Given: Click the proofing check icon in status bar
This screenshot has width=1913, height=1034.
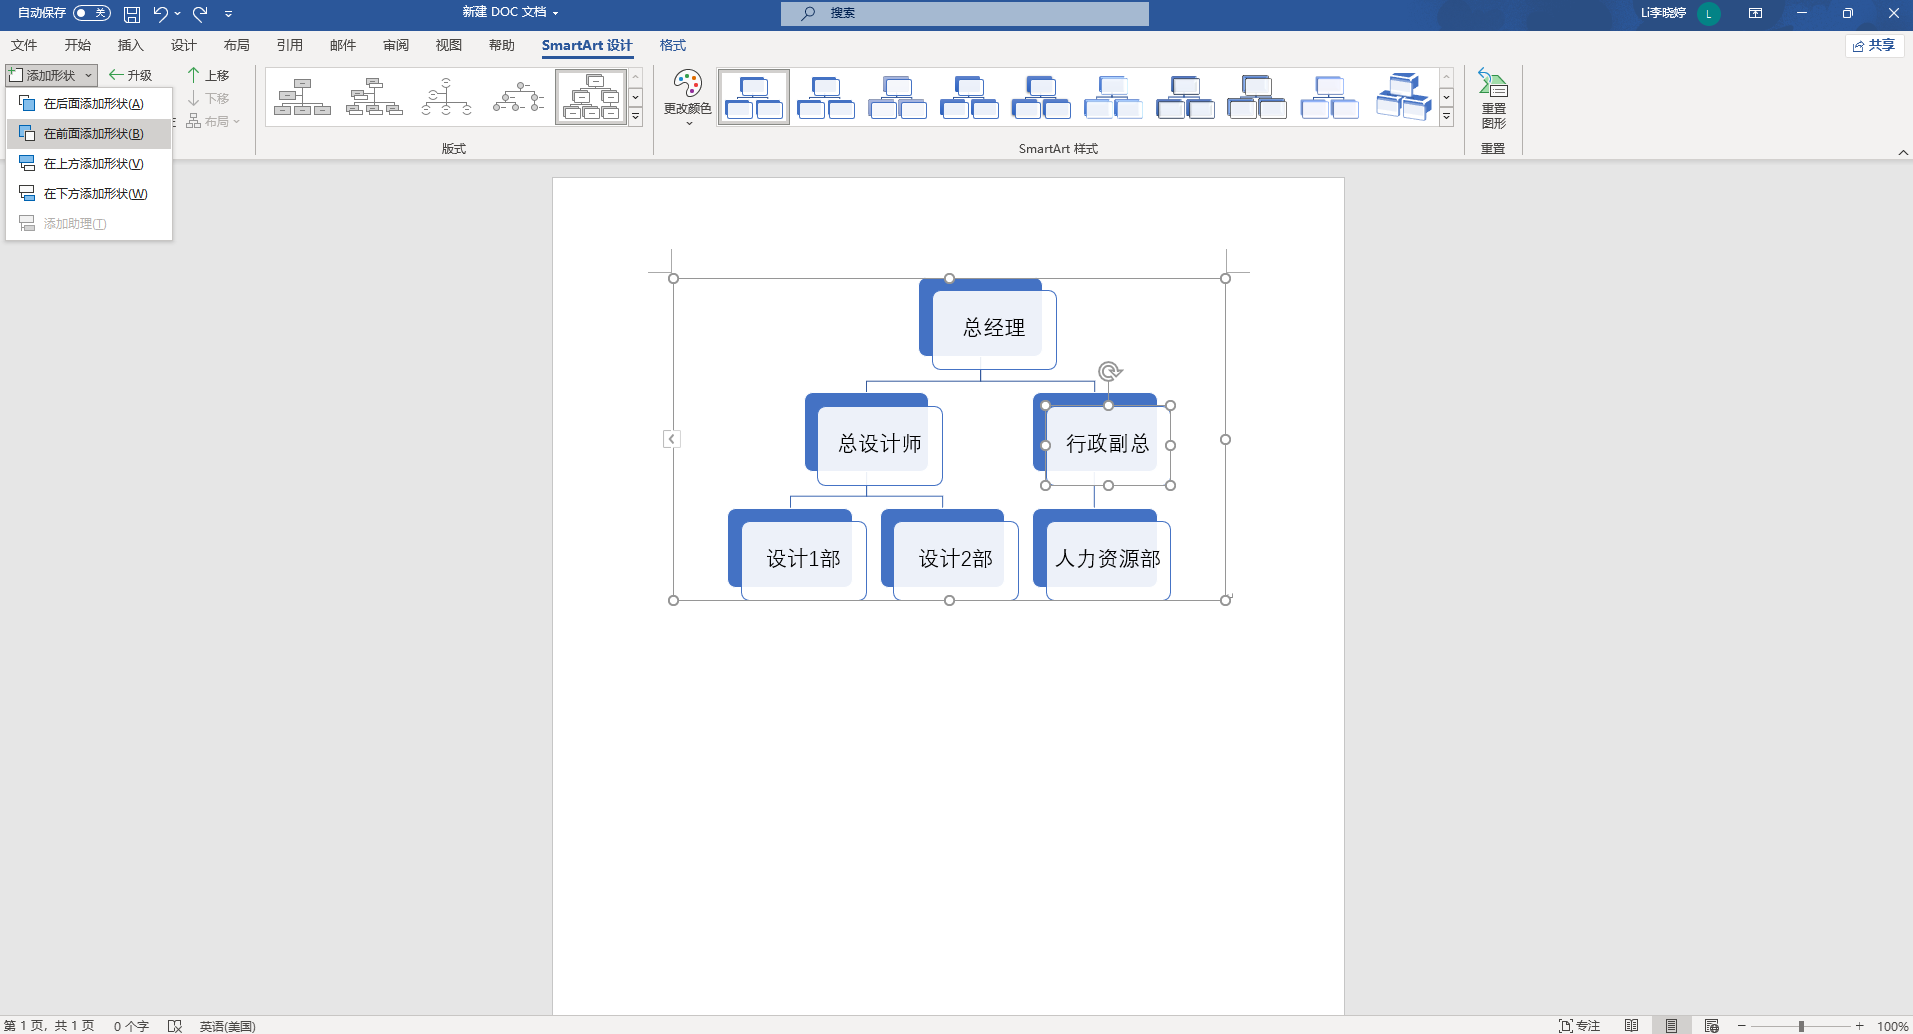Looking at the screenshot, I should click(175, 1025).
